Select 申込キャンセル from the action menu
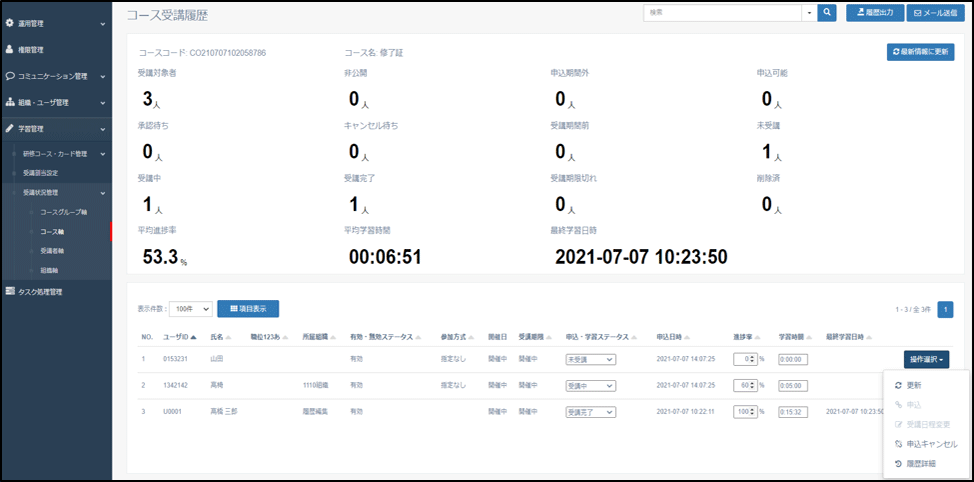Image resolution: width=974 pixels, height=482 pixels. pyautogui.click(x=931, y=444)
